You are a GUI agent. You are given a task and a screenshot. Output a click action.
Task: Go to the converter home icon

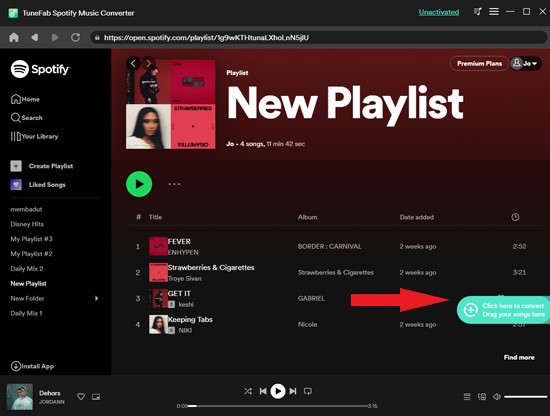(x=14, y=37)
